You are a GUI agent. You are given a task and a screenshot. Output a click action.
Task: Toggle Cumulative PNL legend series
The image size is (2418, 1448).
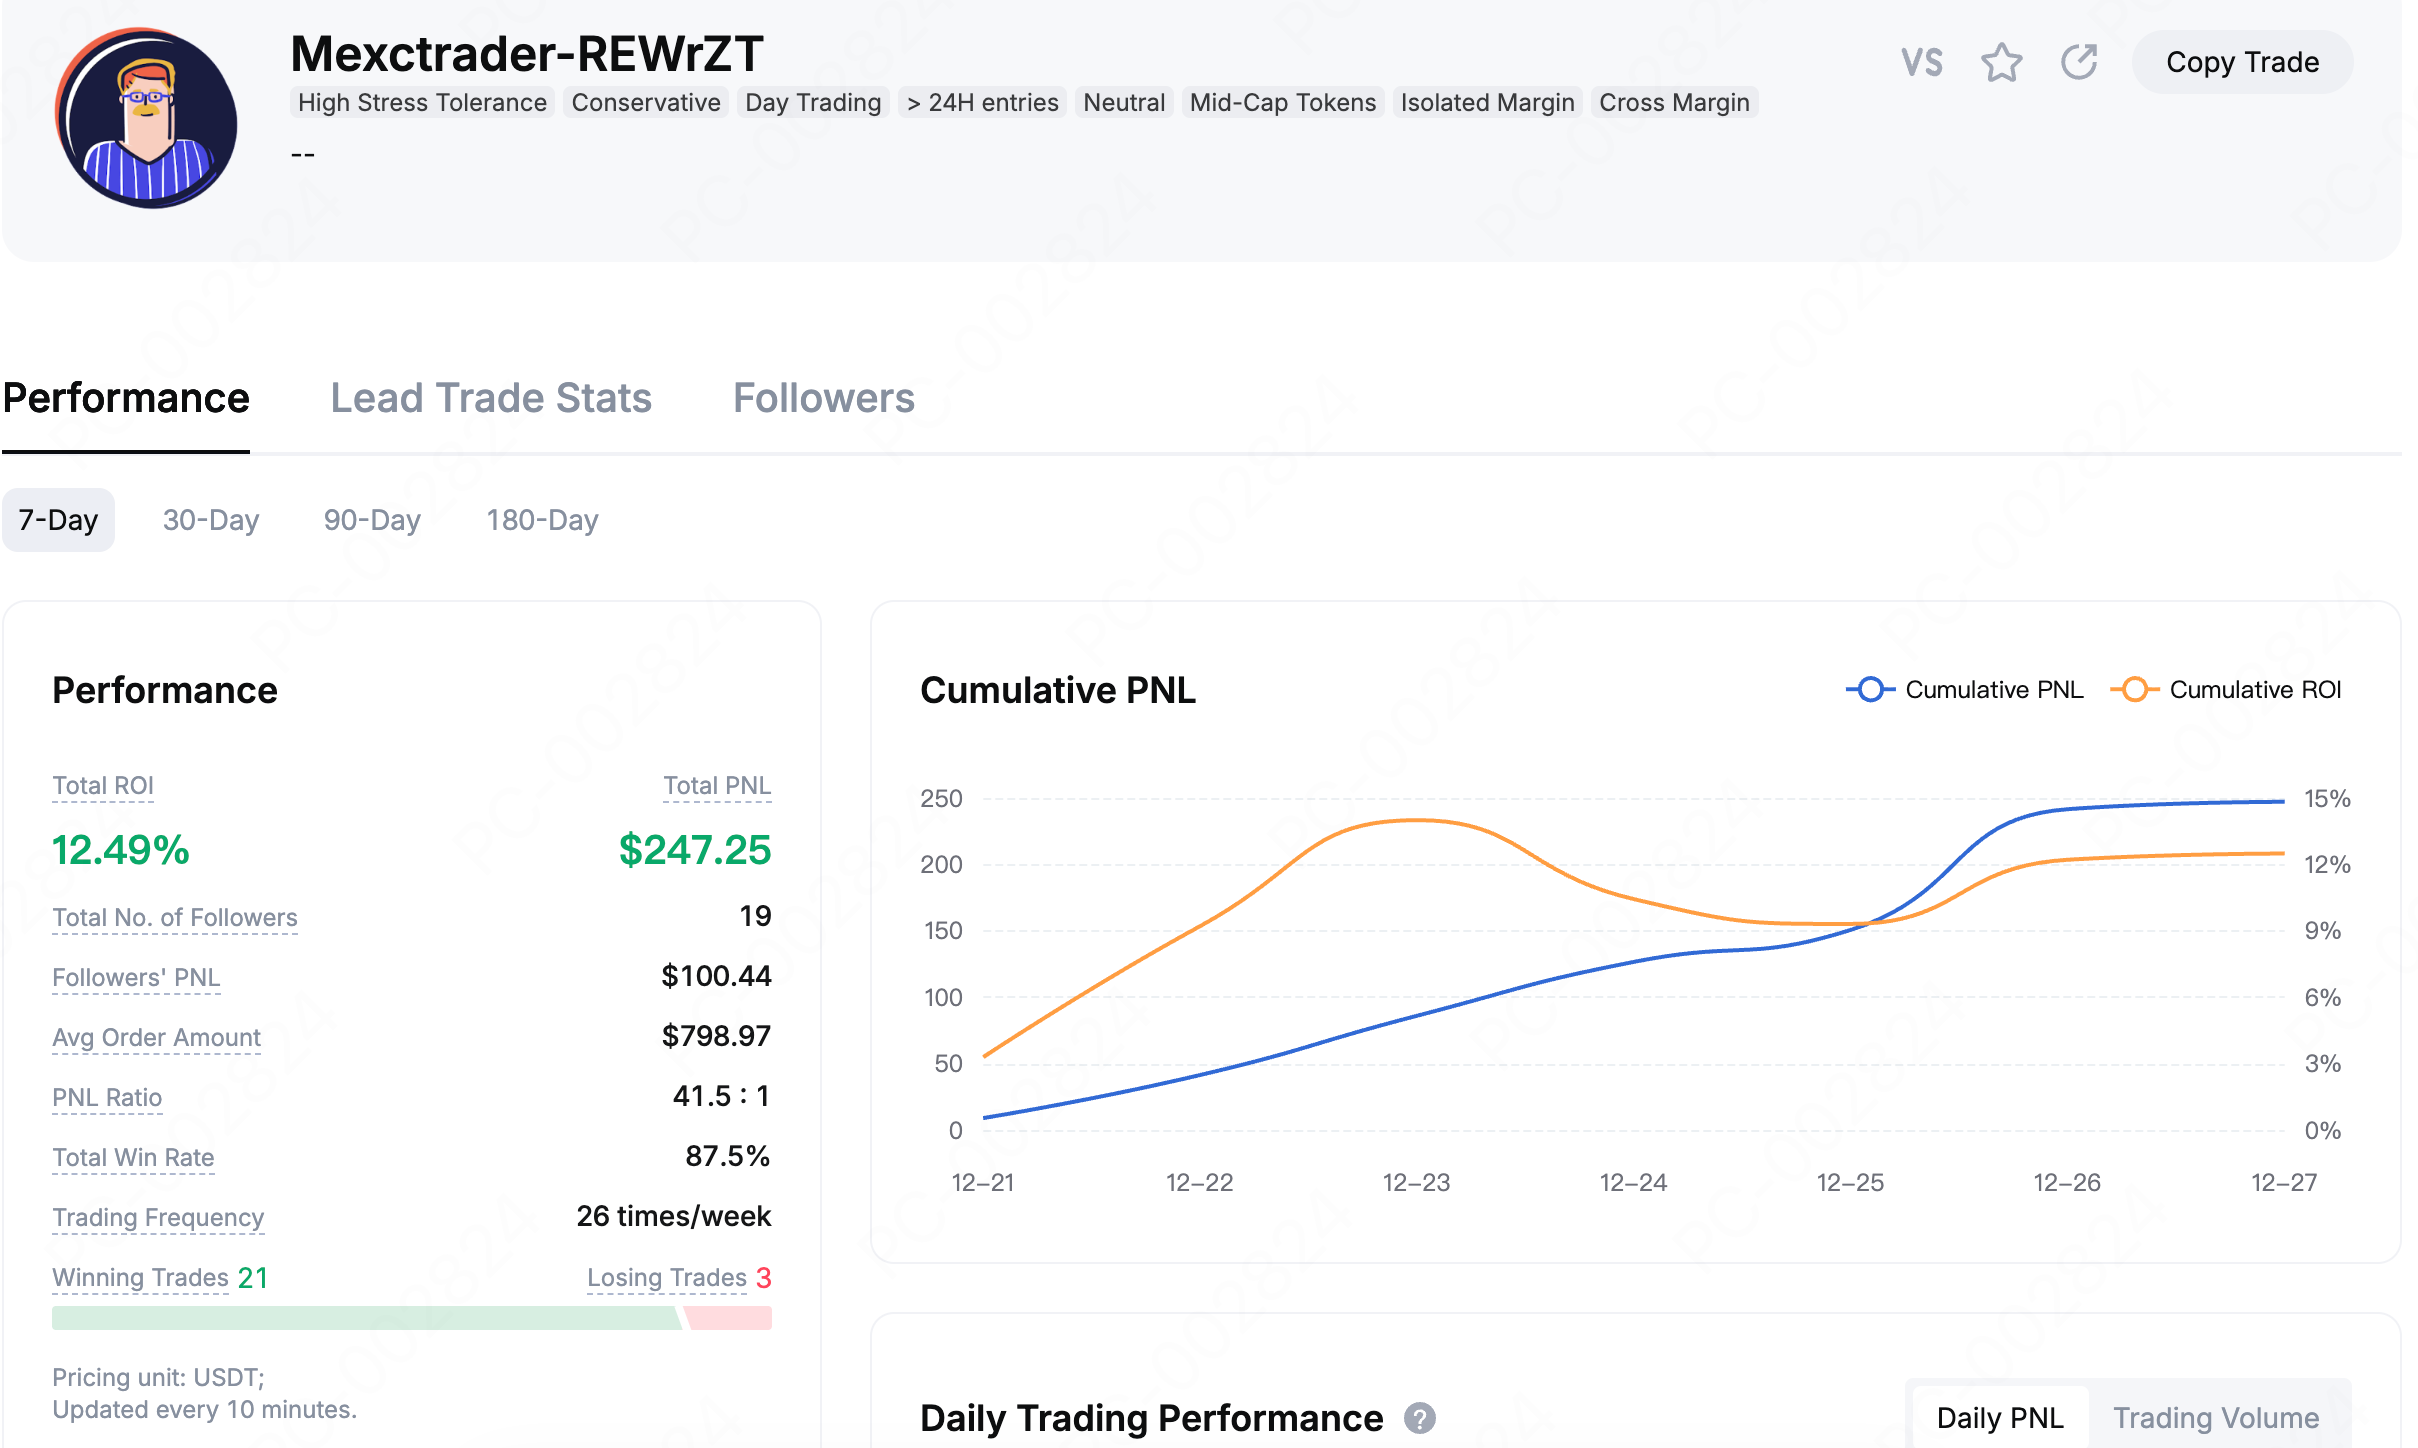1964,690
